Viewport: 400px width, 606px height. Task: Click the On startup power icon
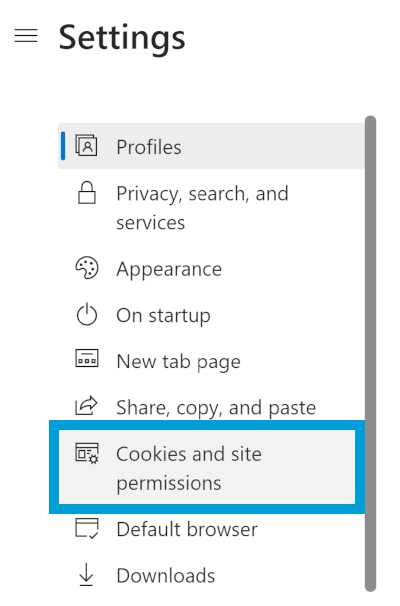87,314
